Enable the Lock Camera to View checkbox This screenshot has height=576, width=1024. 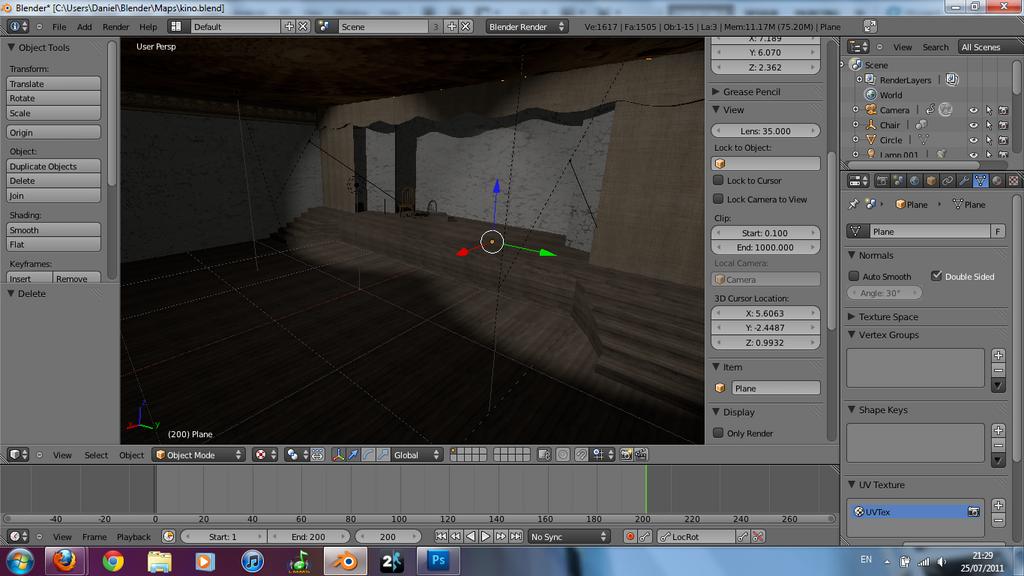coord(718,199)
